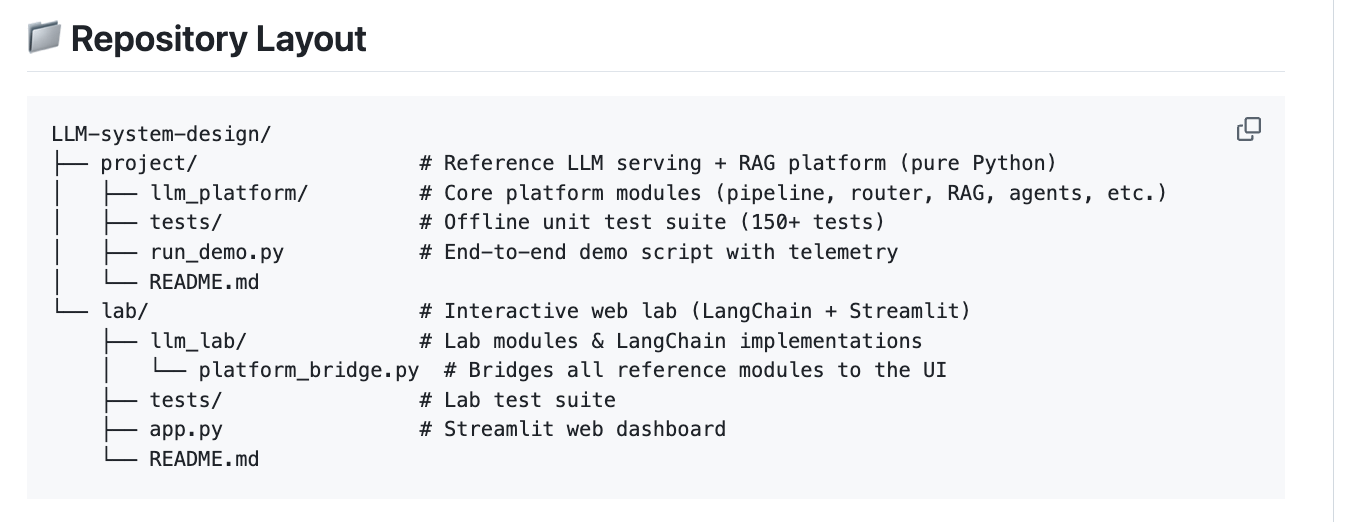Click the app.py file entry
The image size is (1360, 522).
186,430
